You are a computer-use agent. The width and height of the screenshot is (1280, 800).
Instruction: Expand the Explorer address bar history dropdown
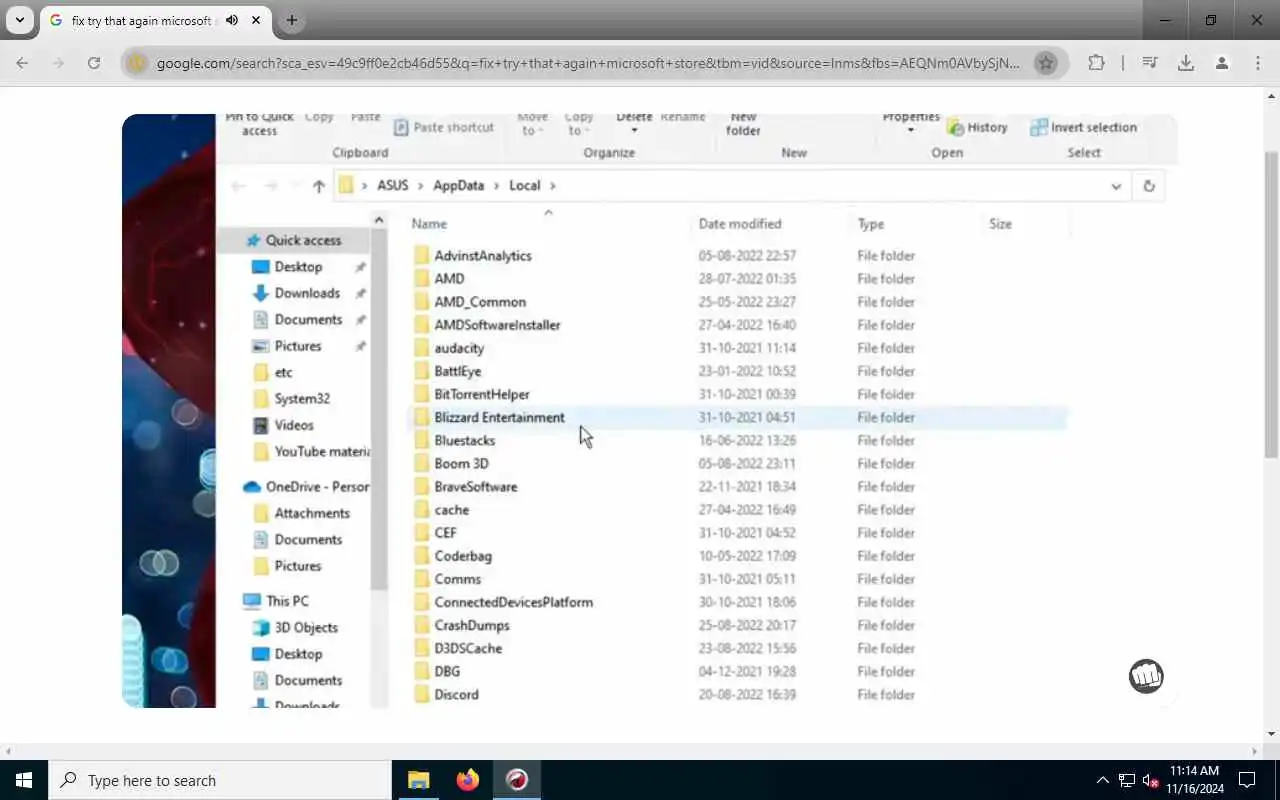pyautogui.click(x=1116, y=186)
